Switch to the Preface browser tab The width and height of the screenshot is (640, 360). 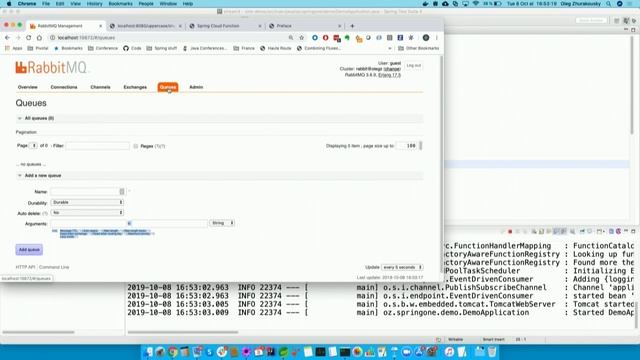pyautogui.click(x=304, y=26)
